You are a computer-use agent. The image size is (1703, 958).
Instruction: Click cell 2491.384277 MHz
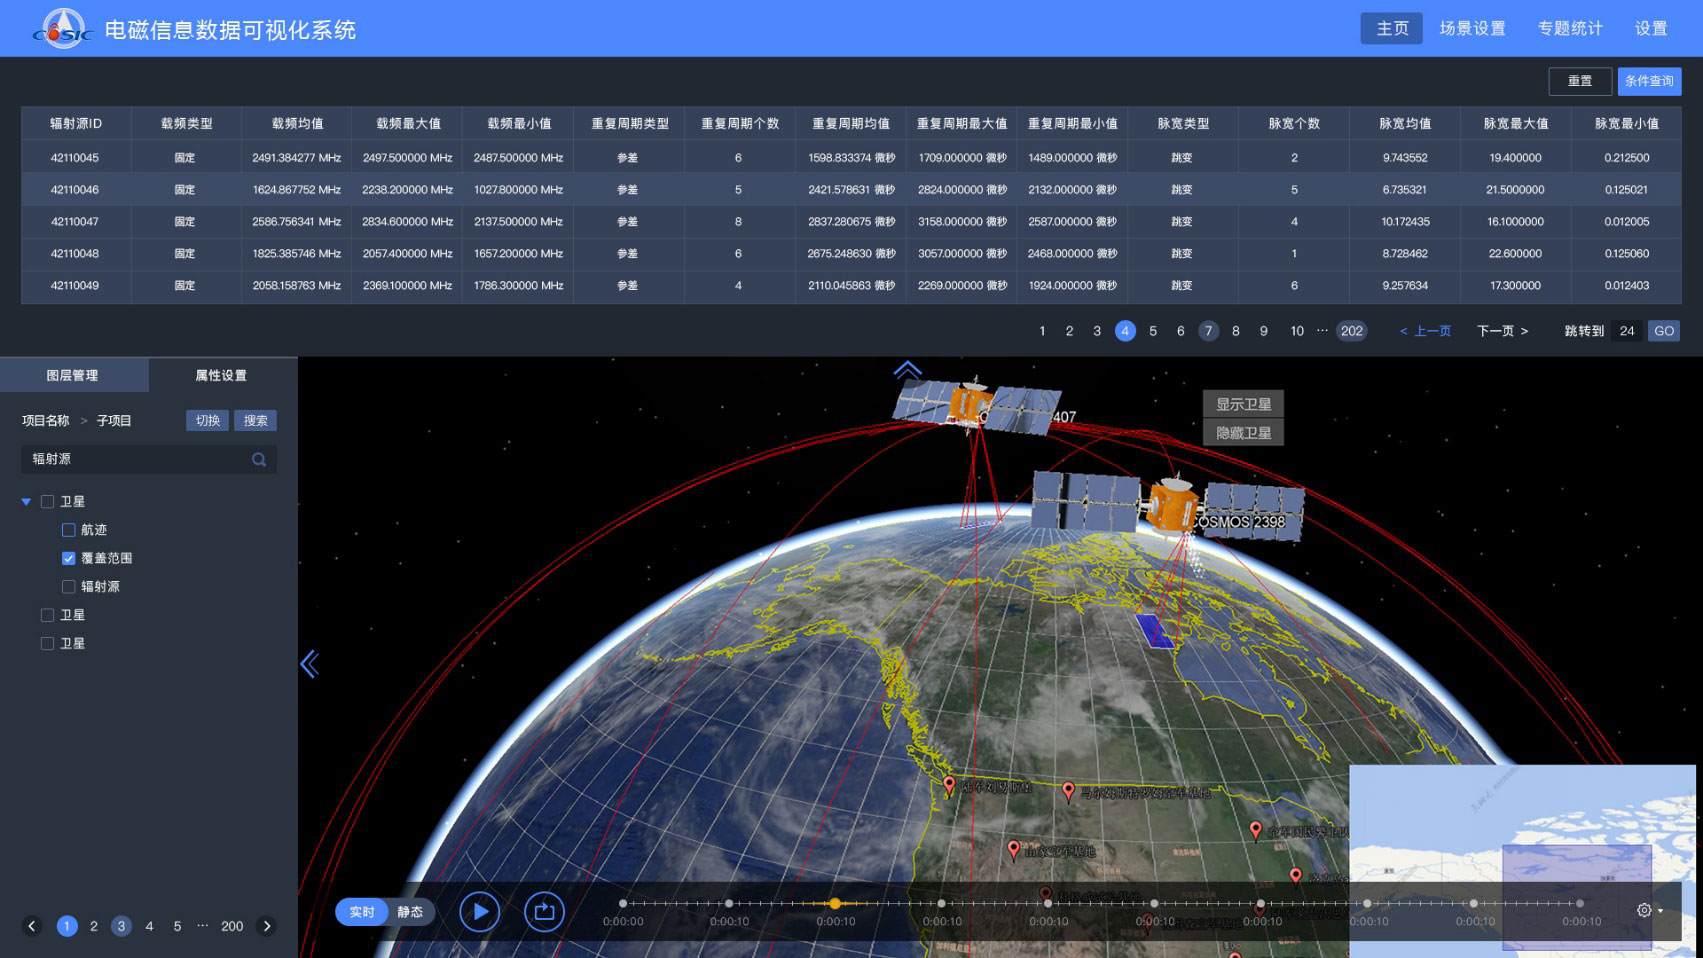point(297,158)
